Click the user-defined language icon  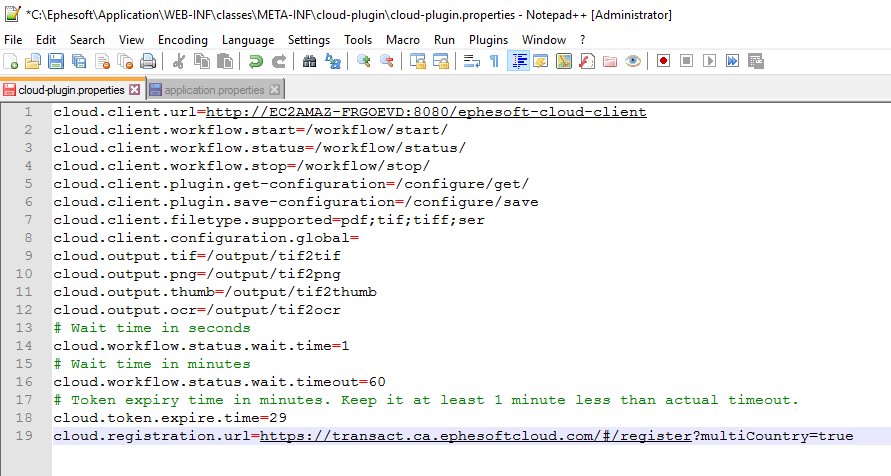541,61
